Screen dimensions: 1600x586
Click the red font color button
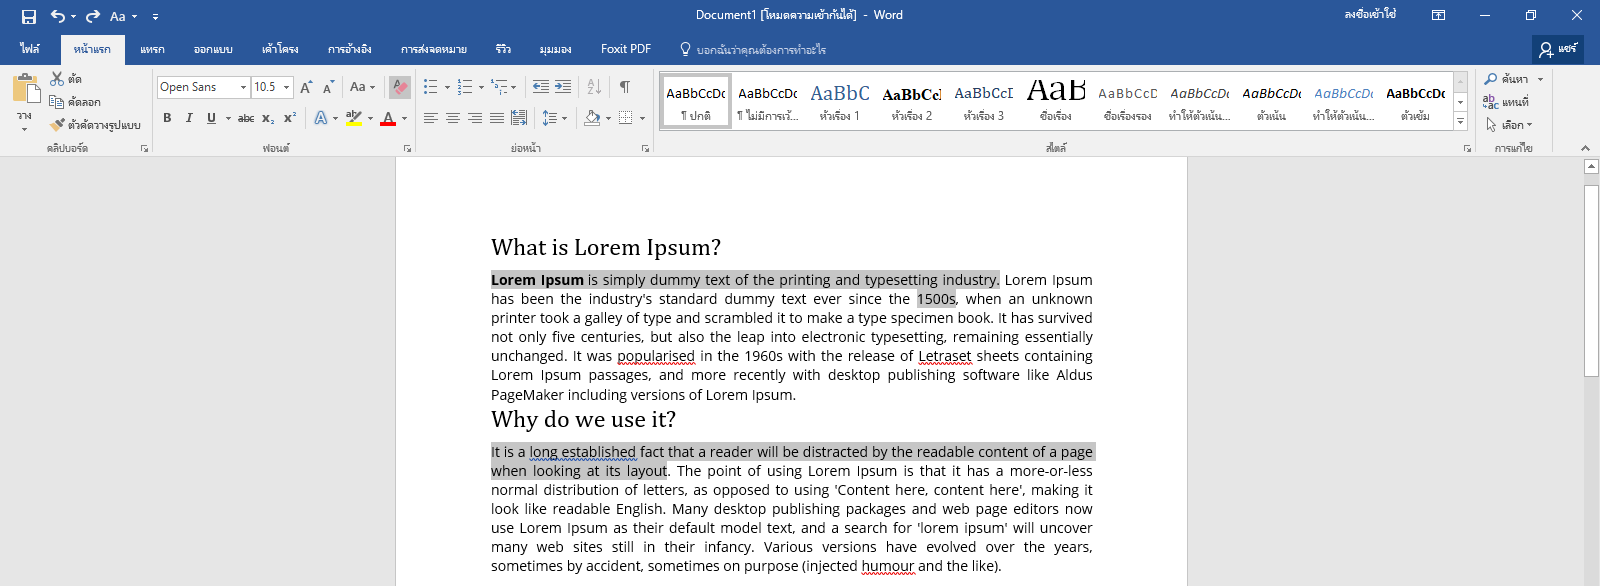(x=388, y=118)
